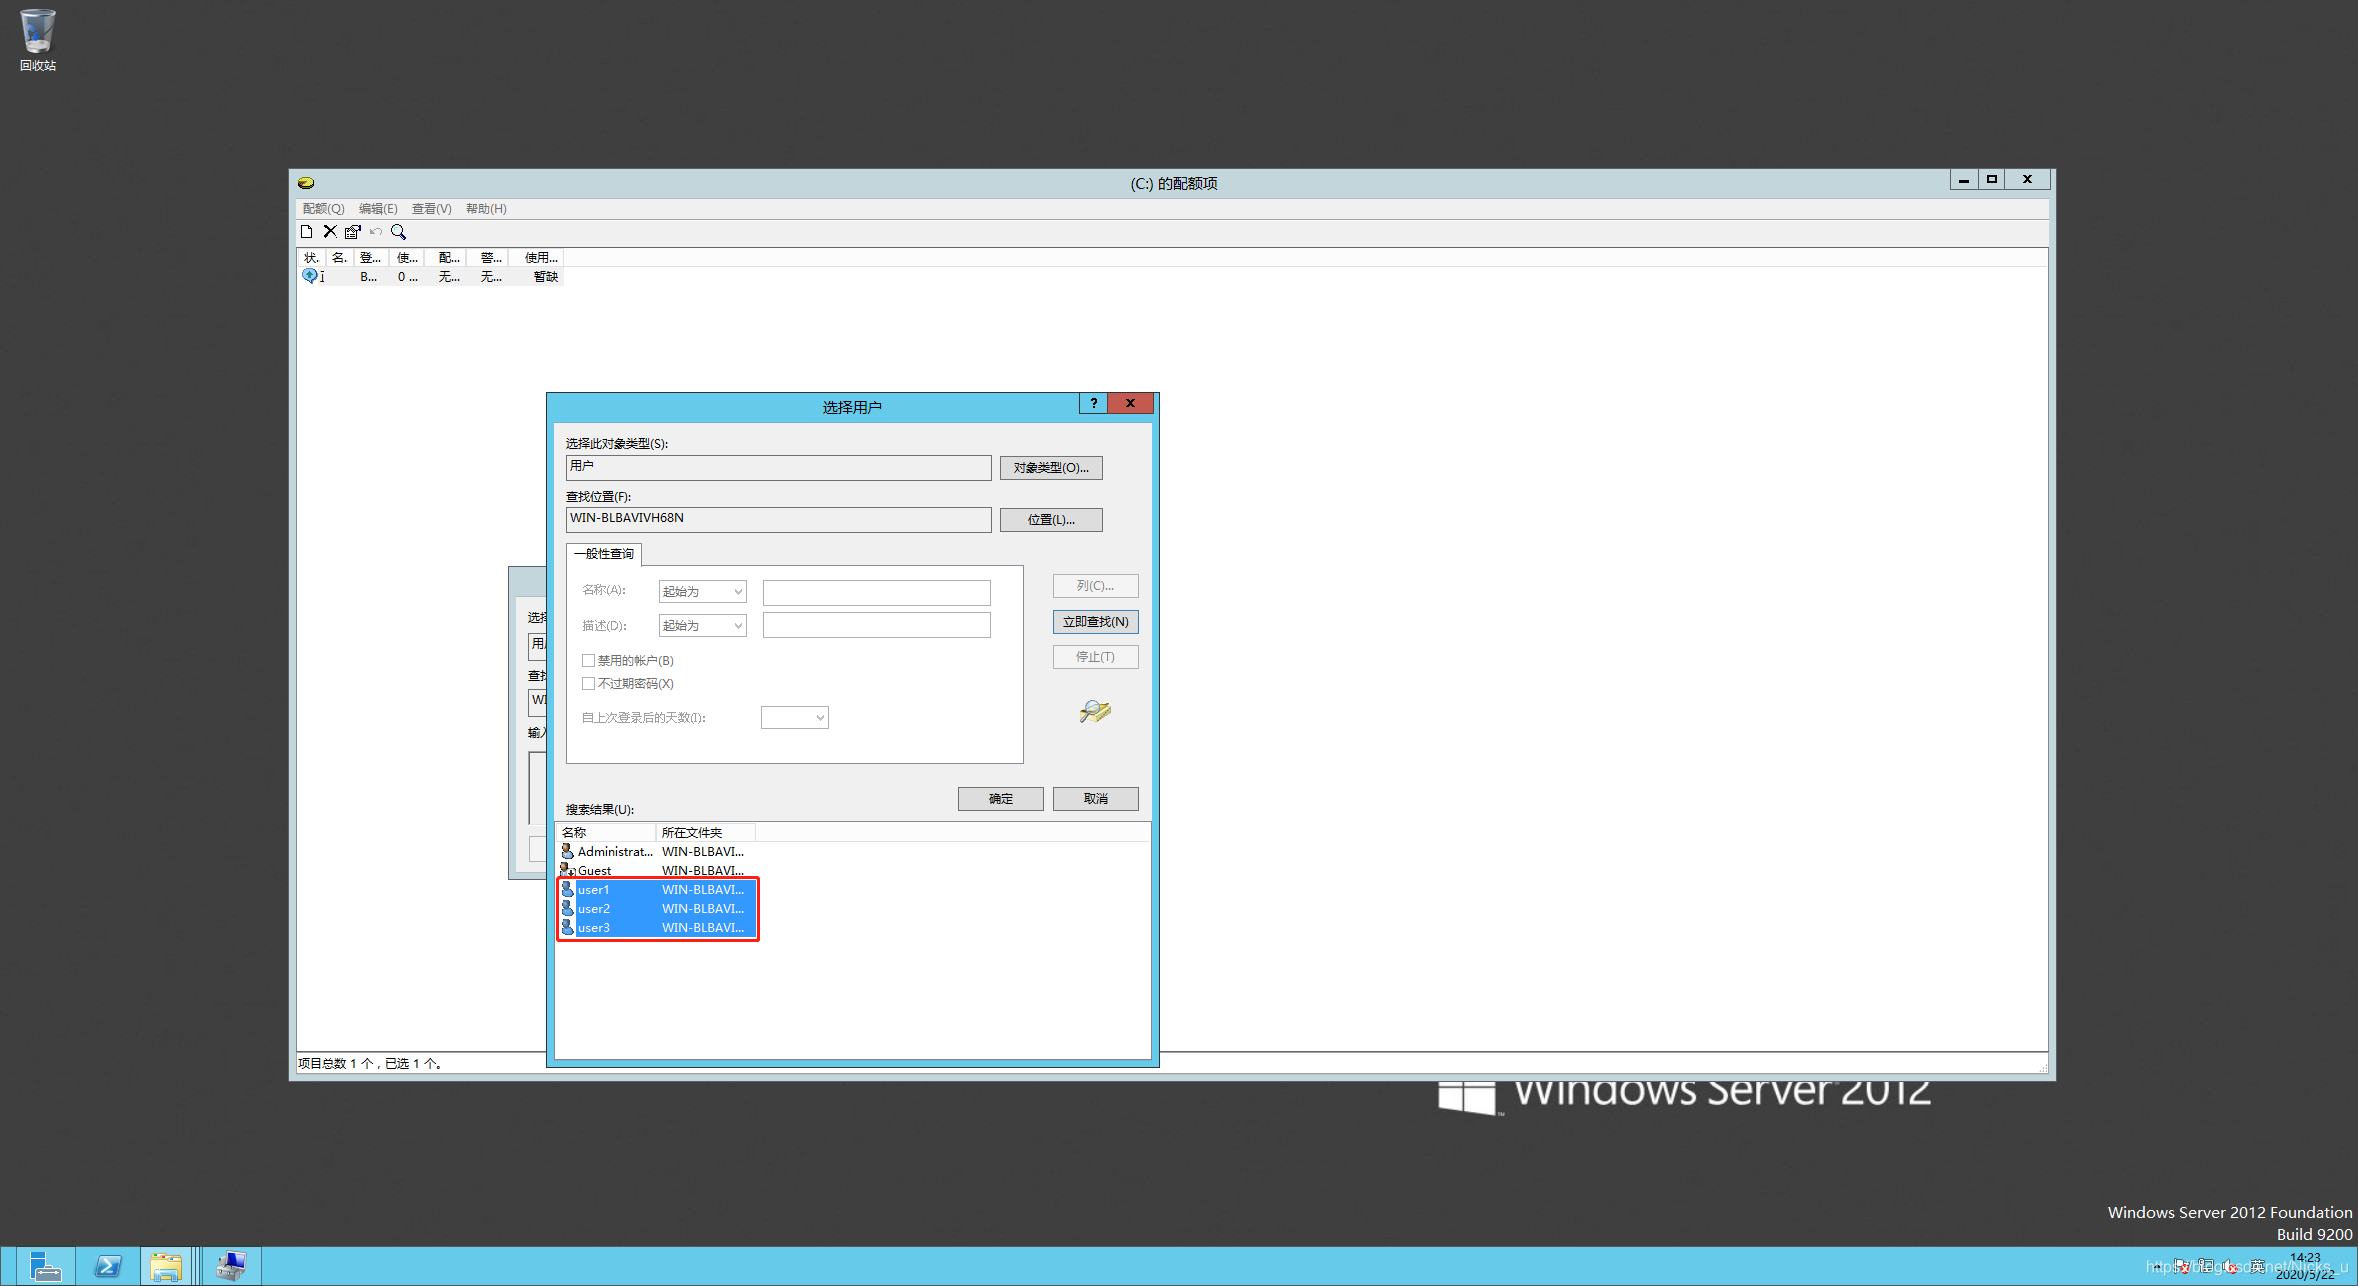Click the help question mark in 选择用户 dialog
The image size is (2358, 1286).
click(1094, 403)
